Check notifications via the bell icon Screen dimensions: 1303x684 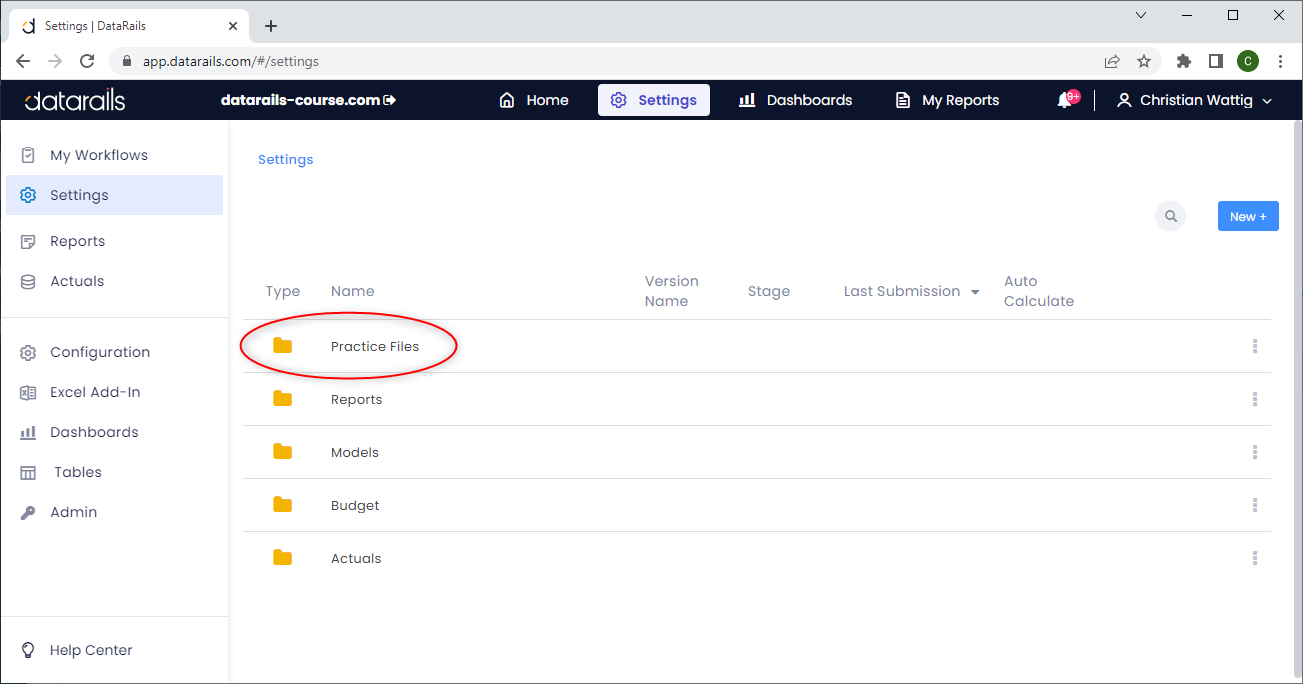pyautogui.click(x=1063, y=100)
